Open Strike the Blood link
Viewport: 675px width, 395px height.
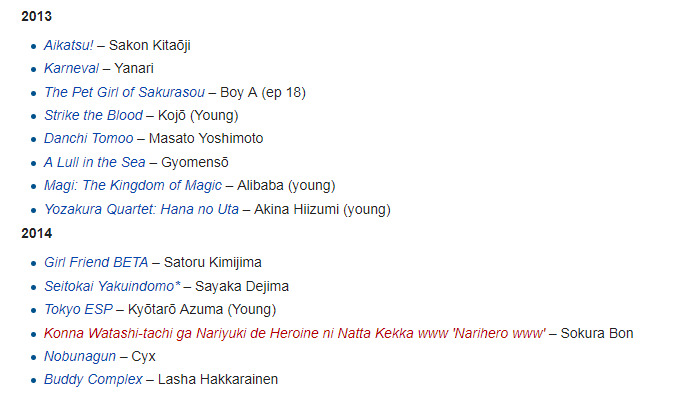[93, 115]
